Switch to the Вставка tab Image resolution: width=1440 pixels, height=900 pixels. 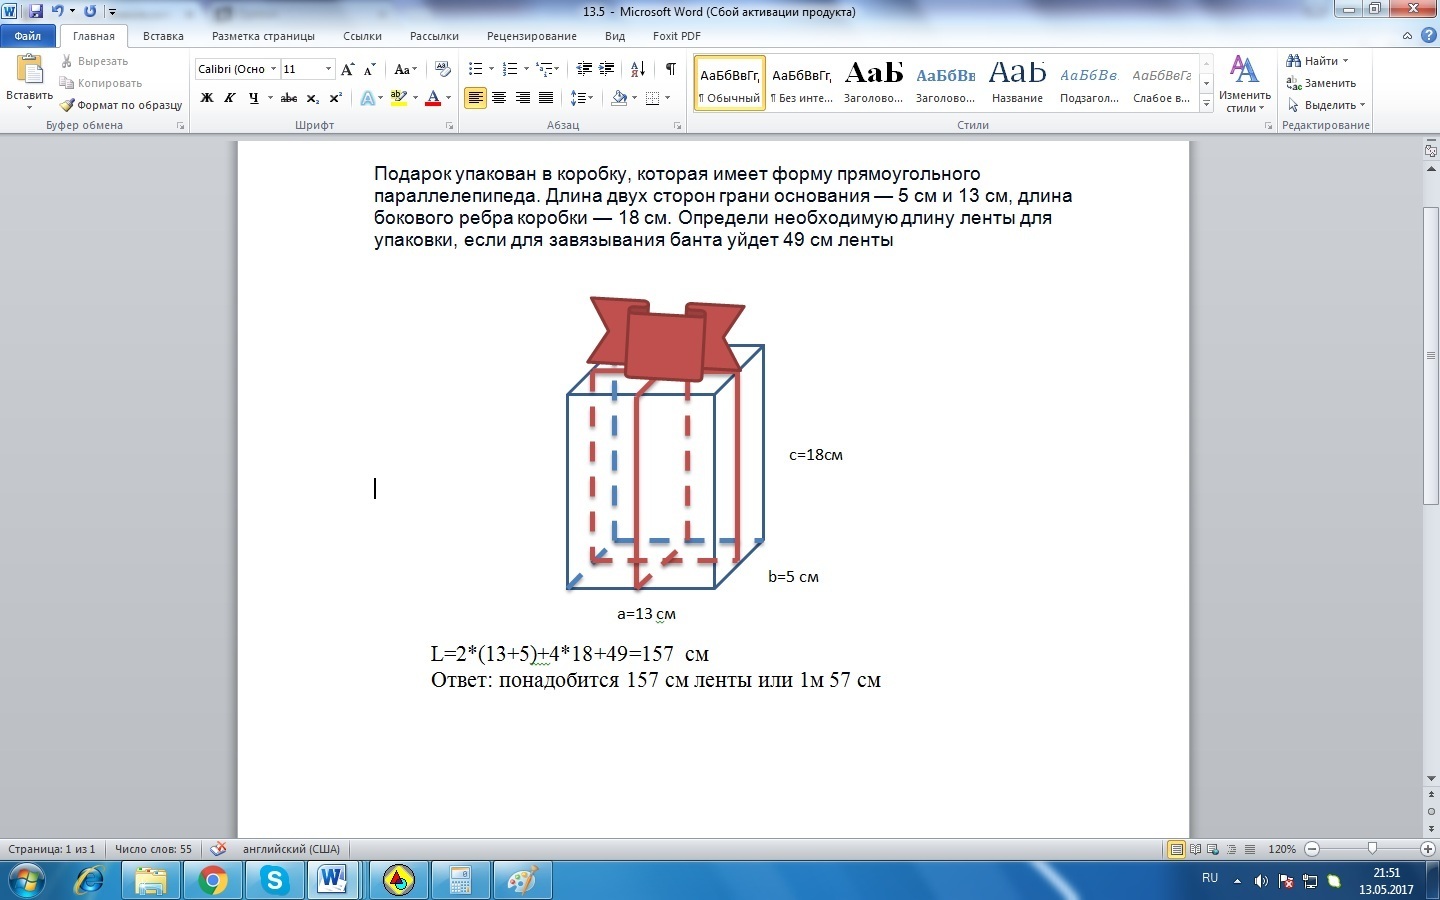163,36
